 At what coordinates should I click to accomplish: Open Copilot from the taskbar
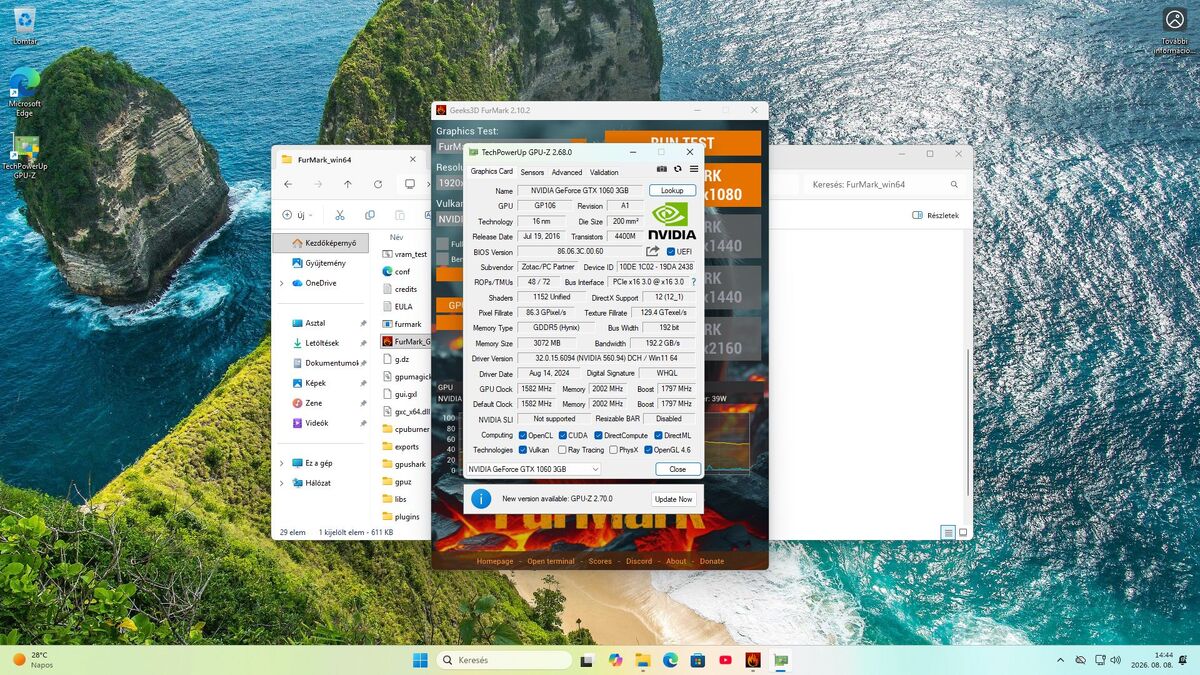tap(615, 660)
